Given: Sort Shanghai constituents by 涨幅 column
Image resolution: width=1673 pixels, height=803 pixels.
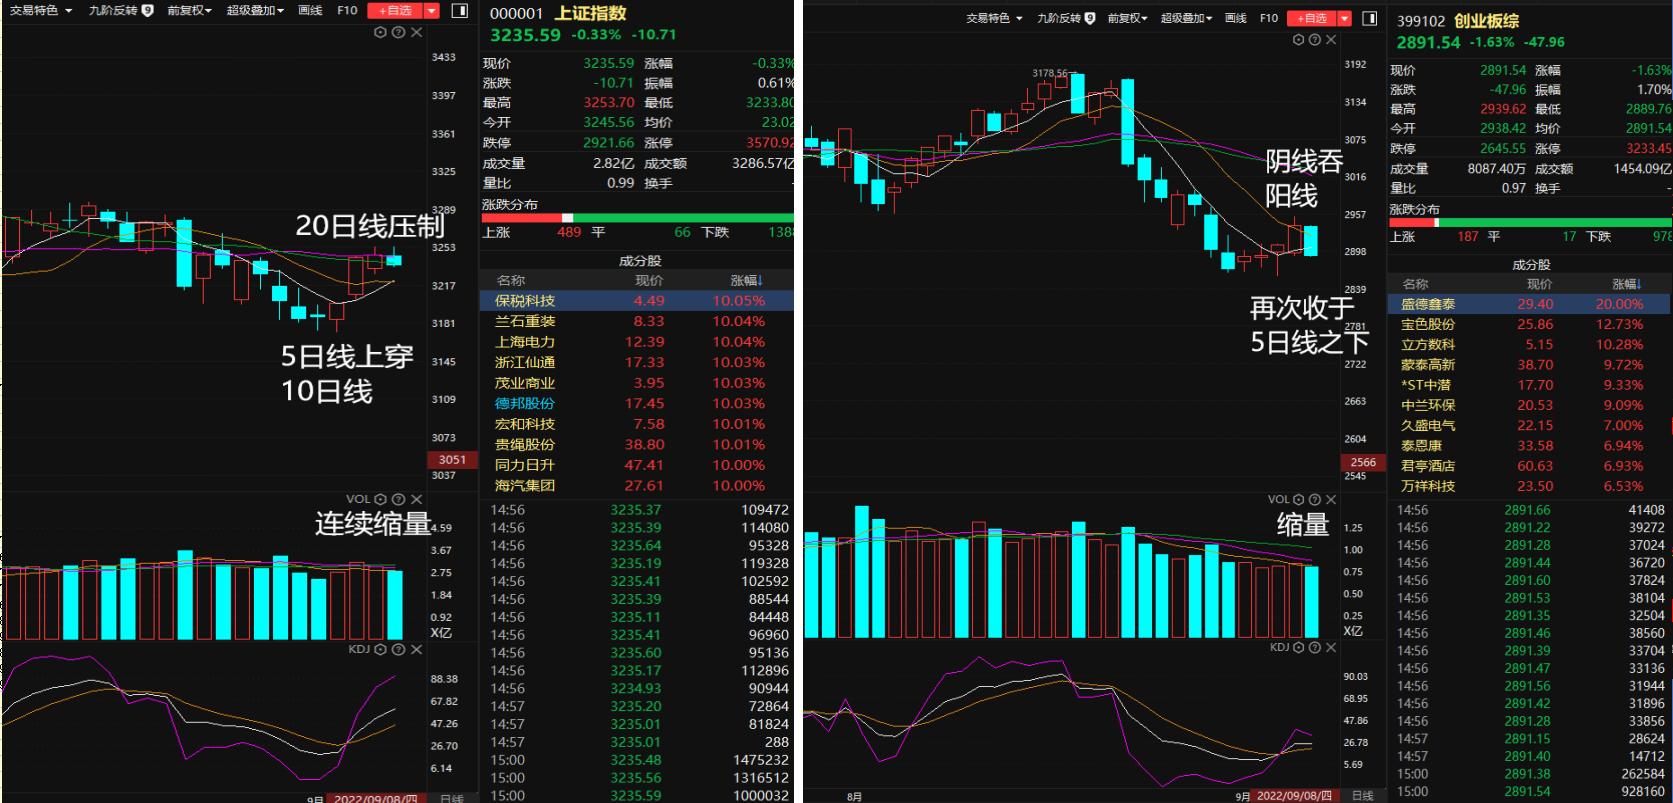Looking at the screenshot, I should (746, 281).
